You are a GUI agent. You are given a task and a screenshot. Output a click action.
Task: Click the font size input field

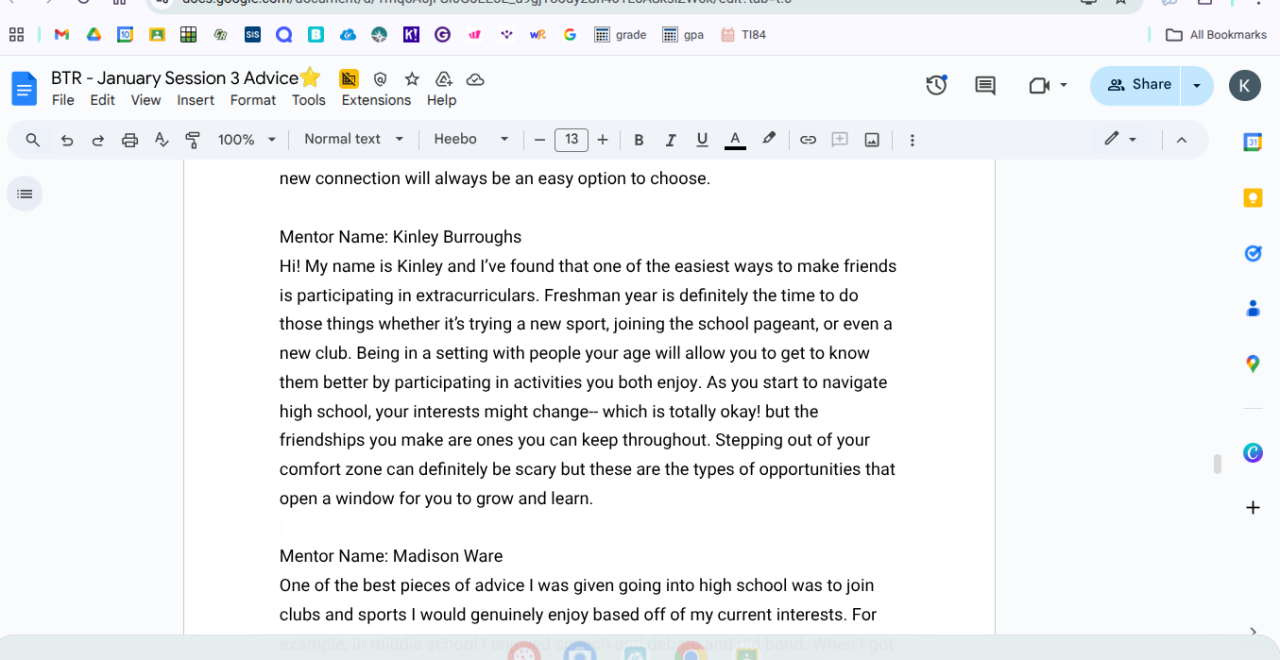tap(571, 140)
